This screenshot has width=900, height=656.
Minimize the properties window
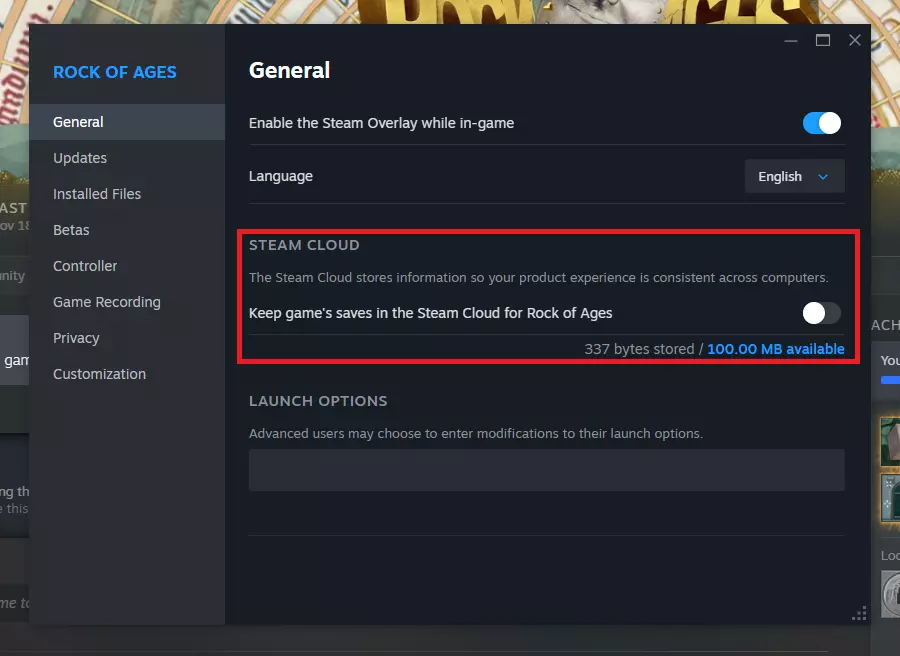(x=791, y=40)
